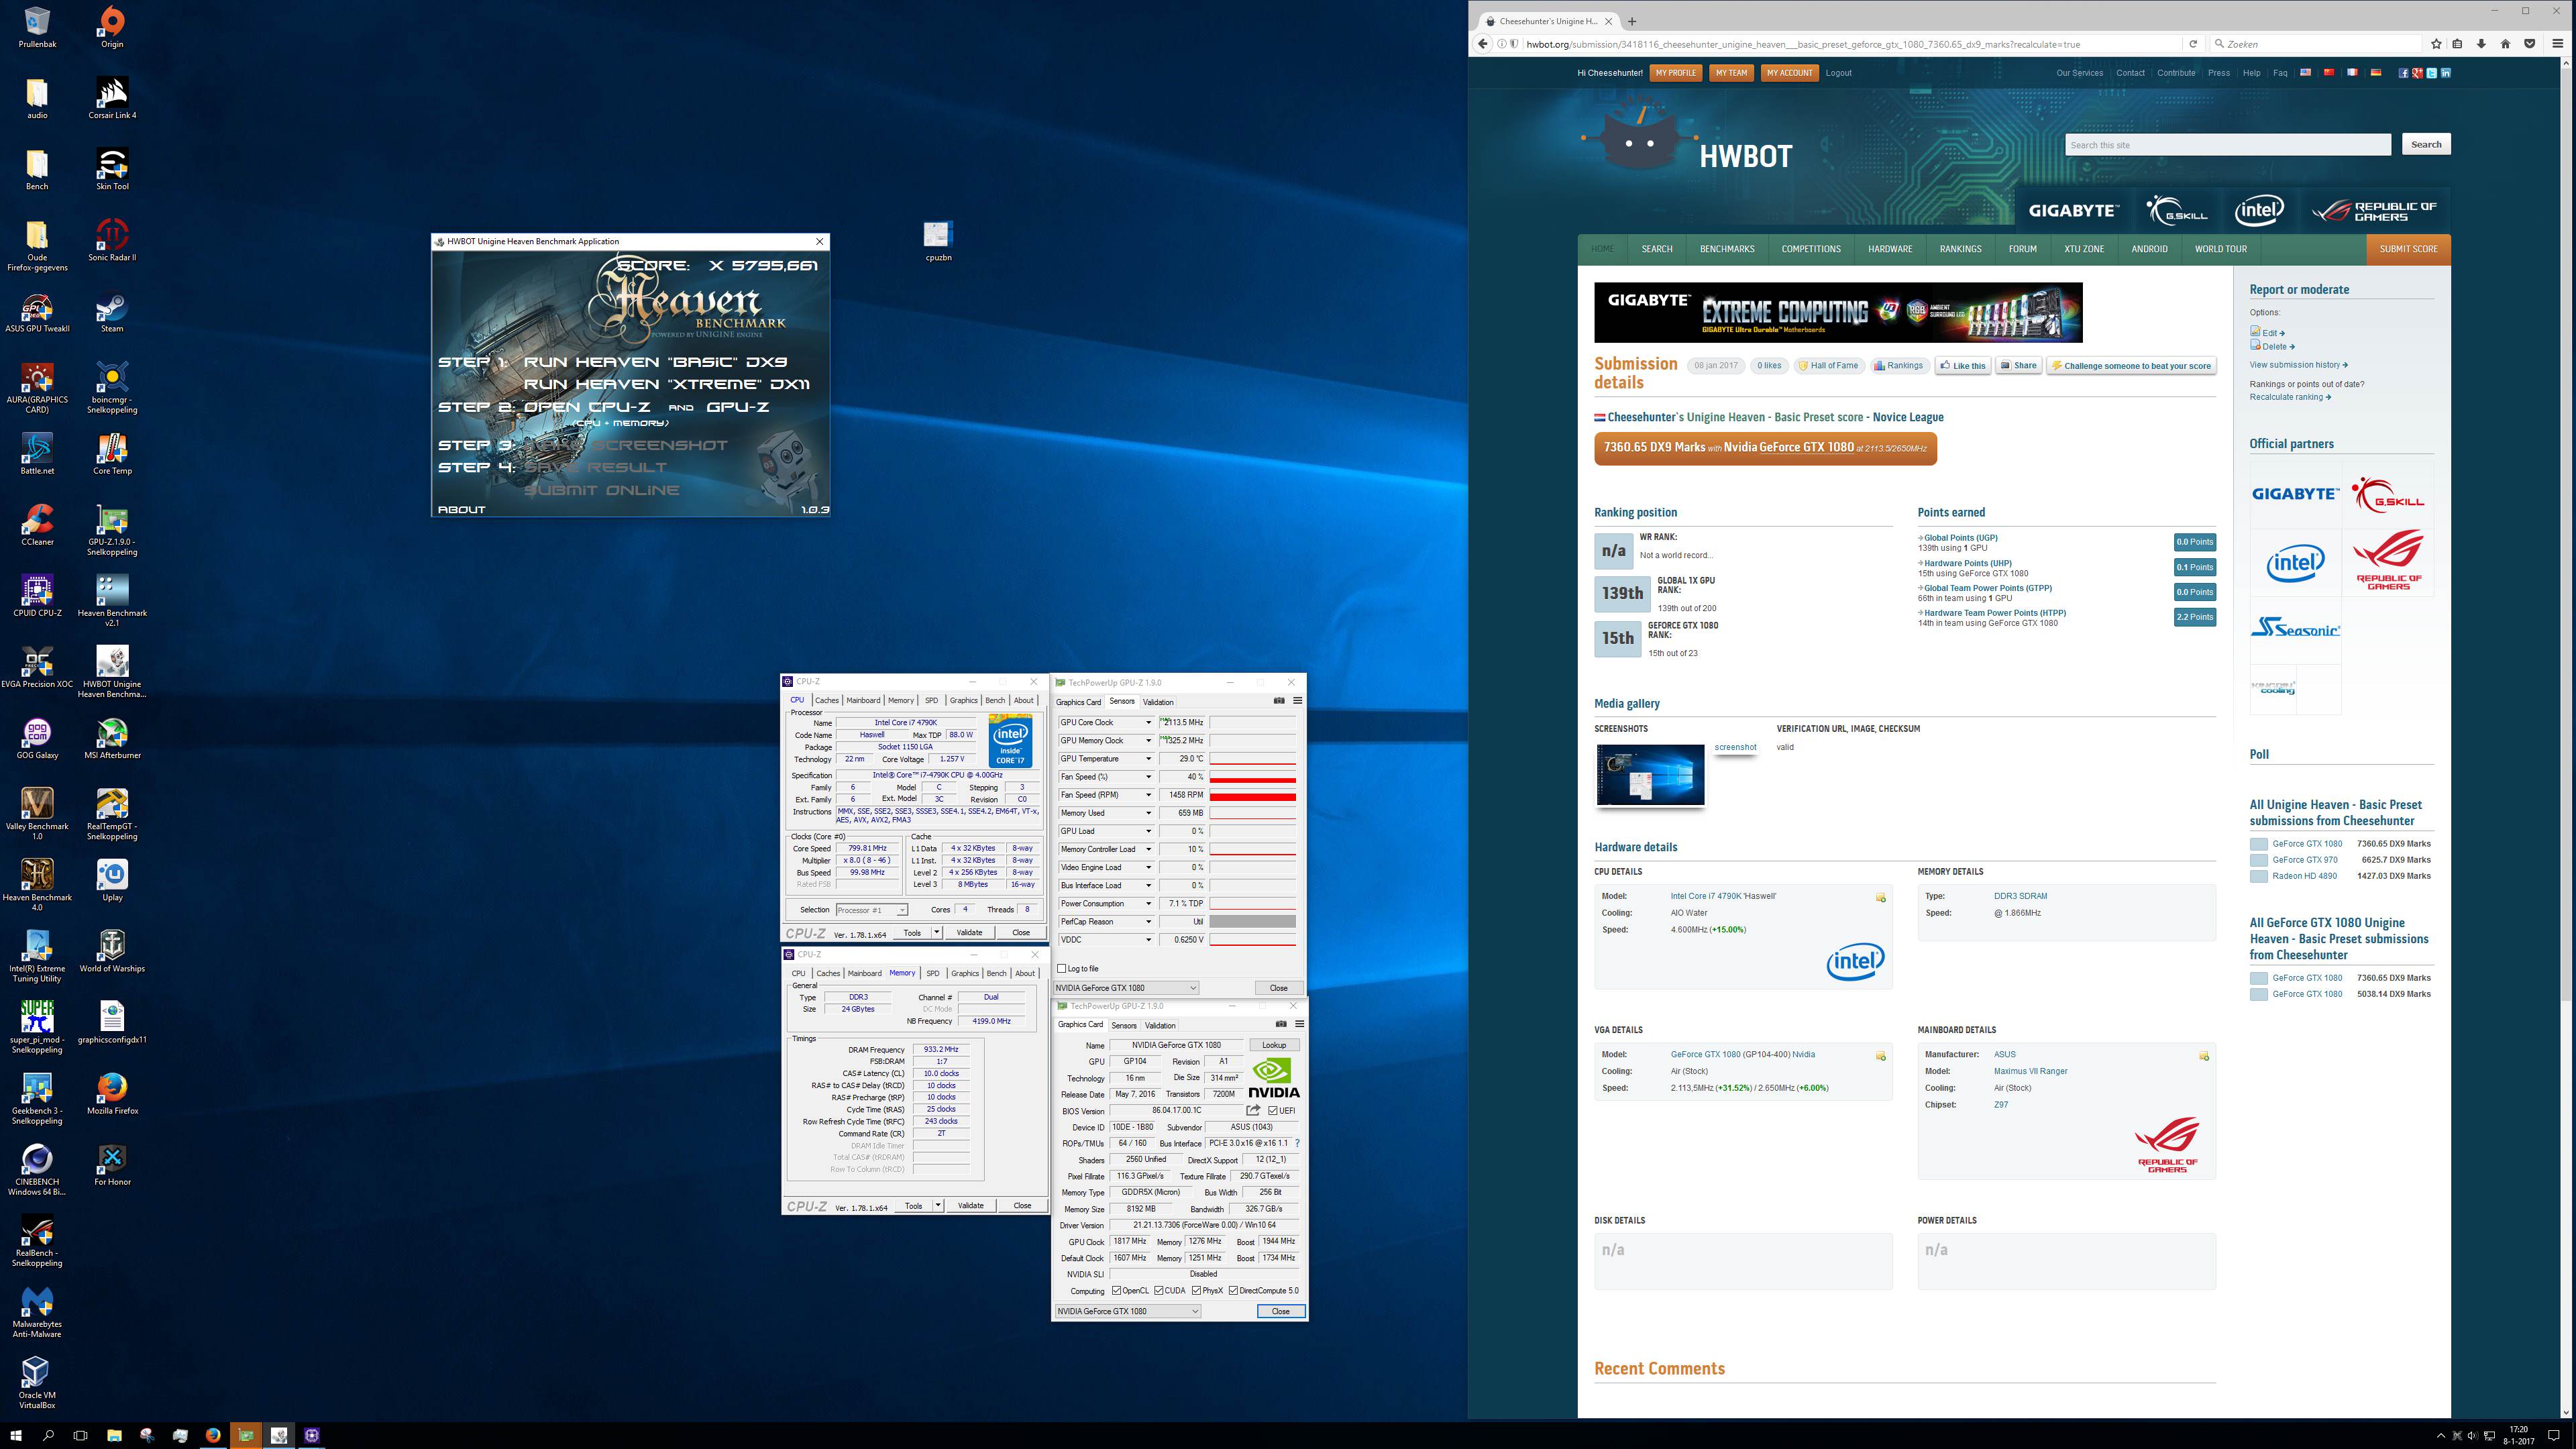Open Caches tab in CPU-Z window showing Processor
The width and height of the screenshot is (2576, 1449).
[827, 700]
